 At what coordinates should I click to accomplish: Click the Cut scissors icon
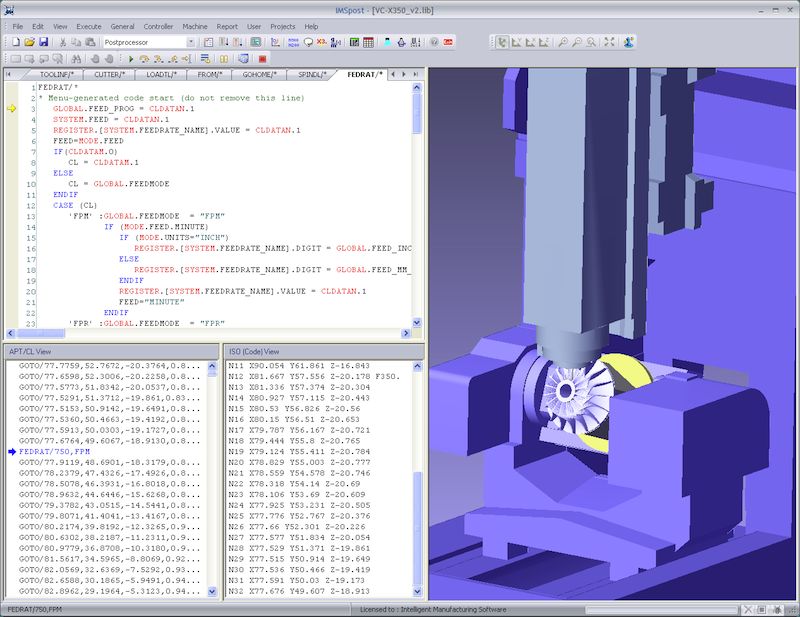[x=63, y=42]
